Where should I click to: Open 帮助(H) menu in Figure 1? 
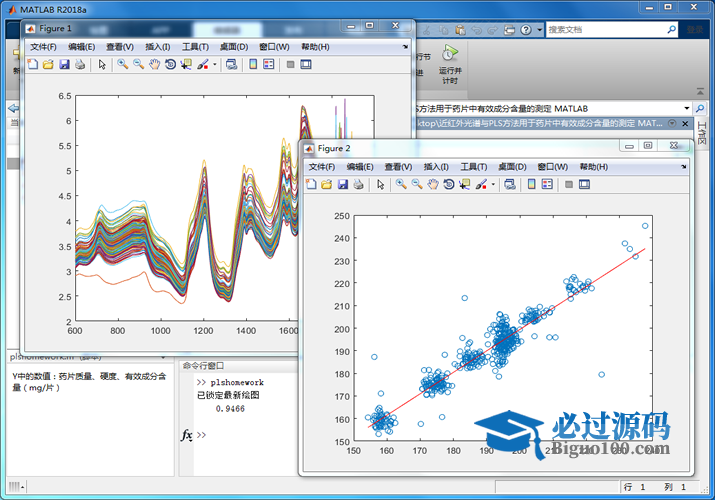point(315,47)
